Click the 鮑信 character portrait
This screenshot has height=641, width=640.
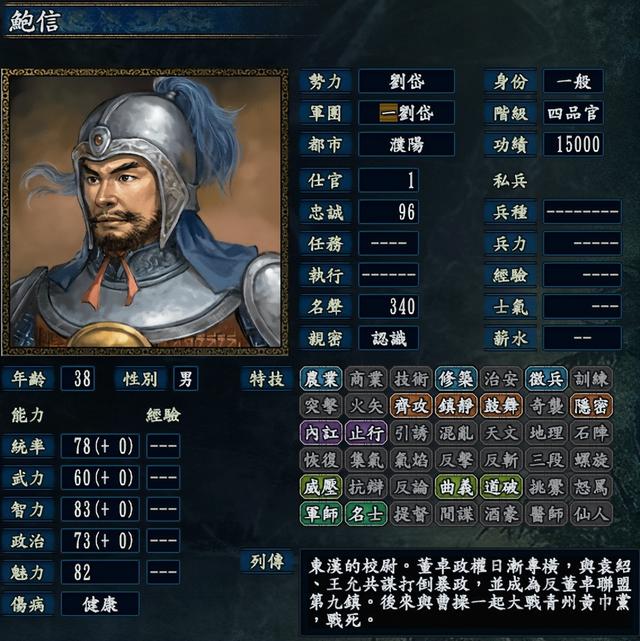[x=145, y=212]
